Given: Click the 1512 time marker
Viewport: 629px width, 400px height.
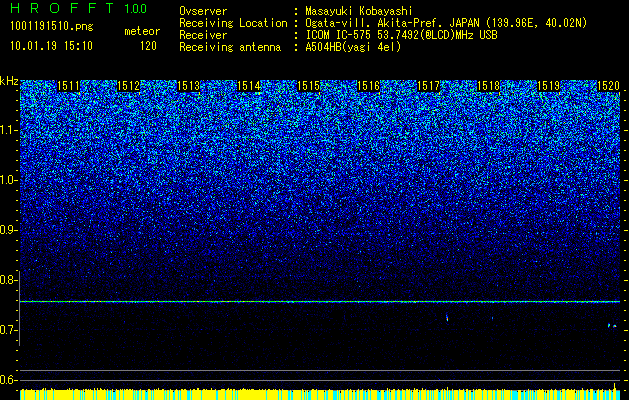Looking at the screenshot, I should pyautogui.click(x=128, y=86).
